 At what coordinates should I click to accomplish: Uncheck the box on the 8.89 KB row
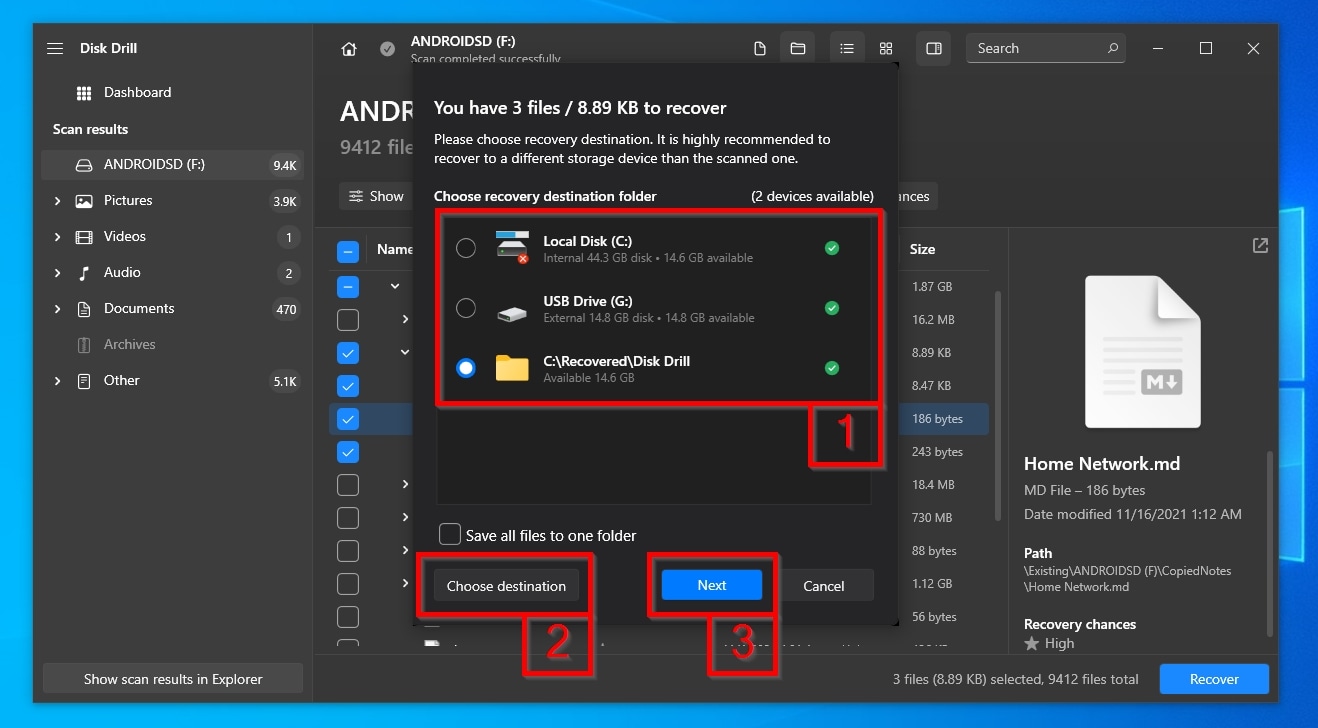(347, 353)
